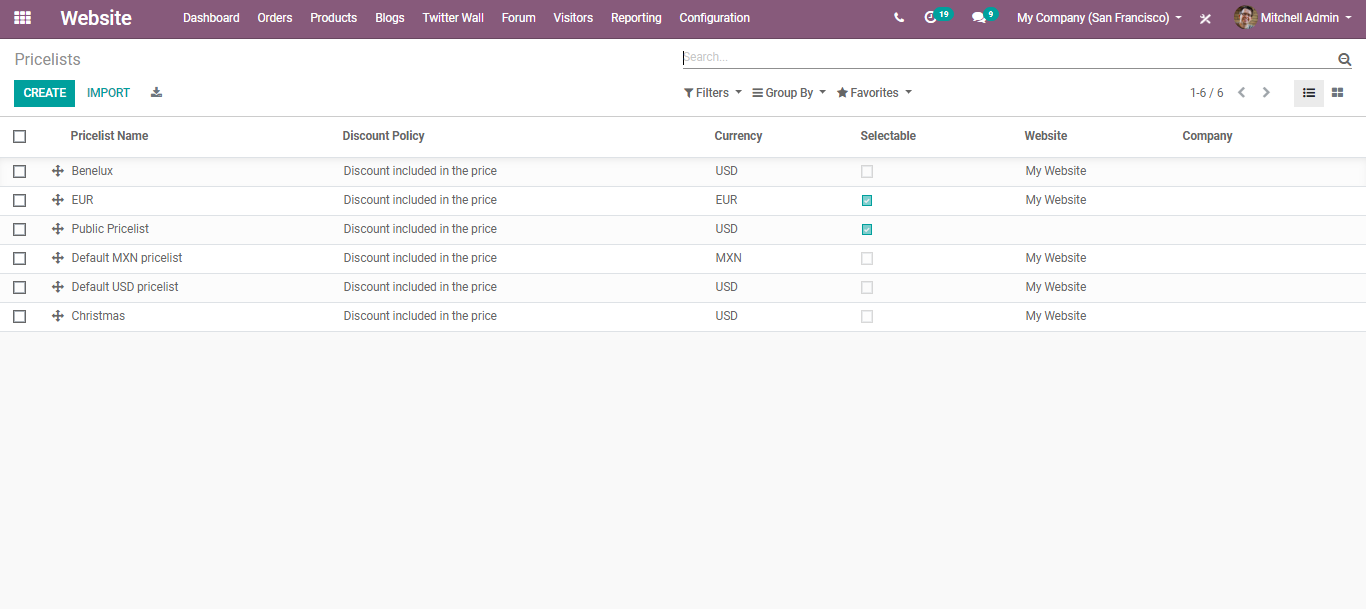The height and width of the screenshot is (609, 1366).
Task: Click the EUR currency cell
Action: (727, 200)
